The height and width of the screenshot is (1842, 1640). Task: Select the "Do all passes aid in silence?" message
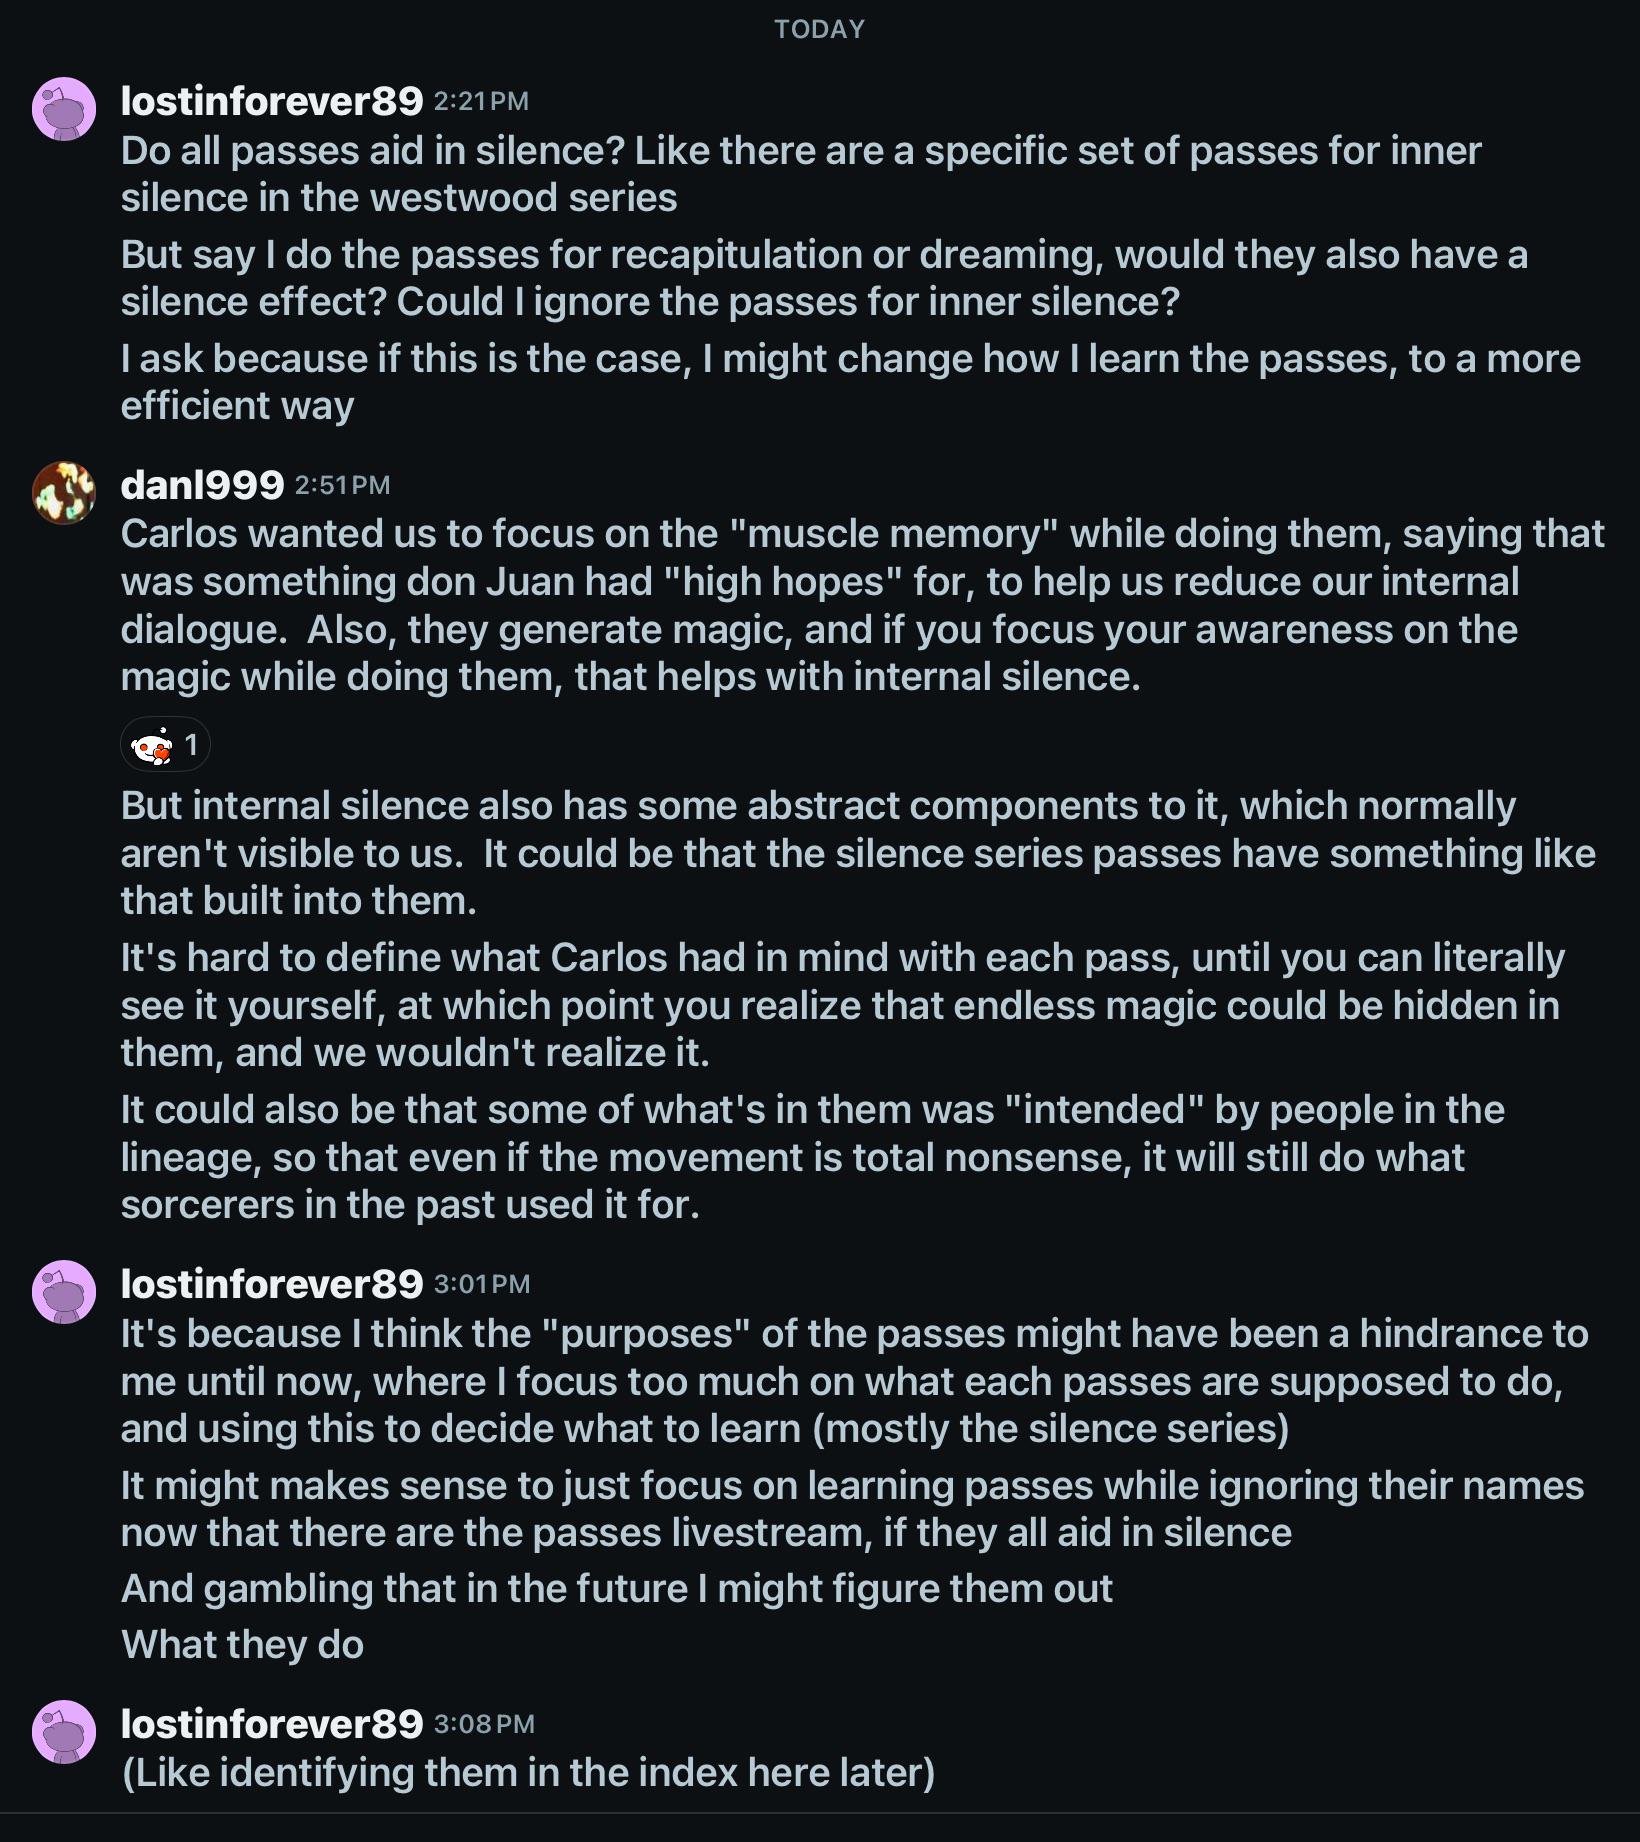pyautogui.click(x=800, y=174)
